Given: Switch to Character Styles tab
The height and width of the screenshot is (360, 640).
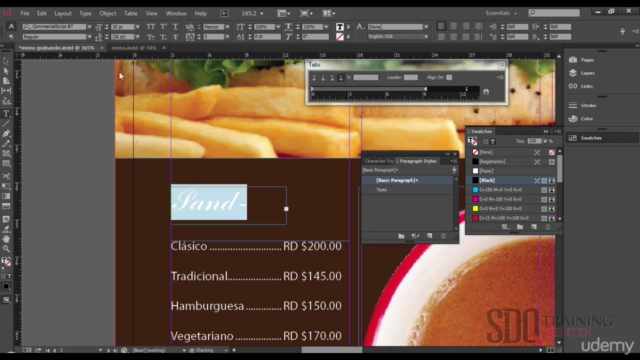Looking at the screenshot, I should (378, 161).
